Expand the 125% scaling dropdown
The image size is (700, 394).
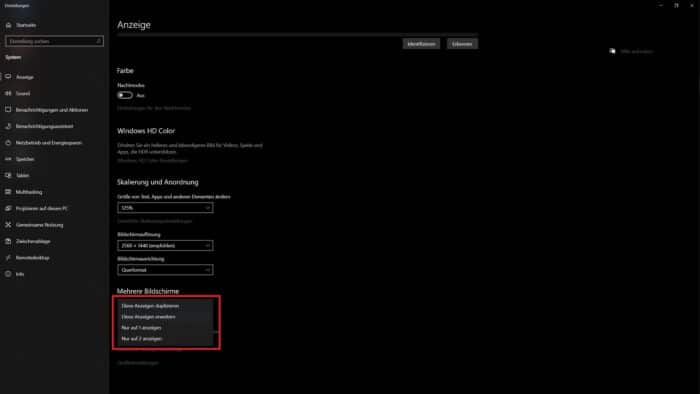coord(165,207)
